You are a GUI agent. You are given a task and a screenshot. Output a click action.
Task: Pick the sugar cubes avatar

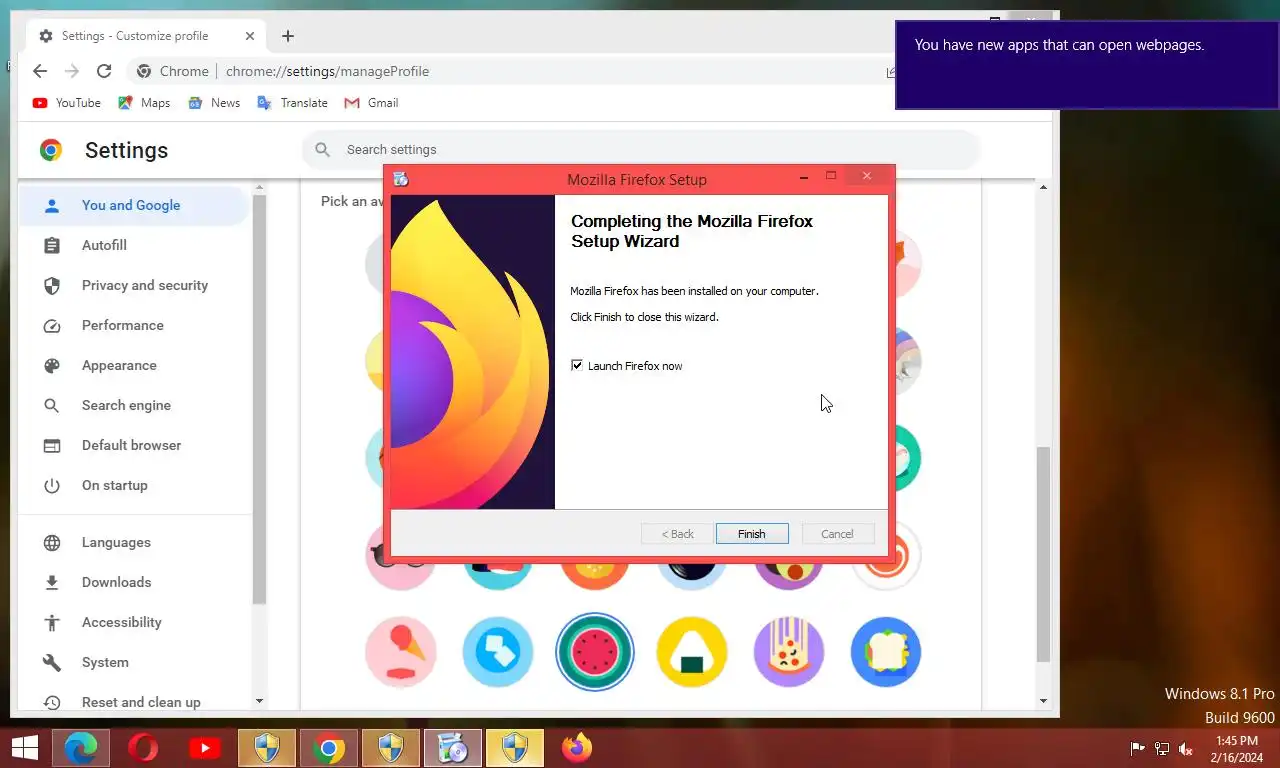tap(498, 652)
